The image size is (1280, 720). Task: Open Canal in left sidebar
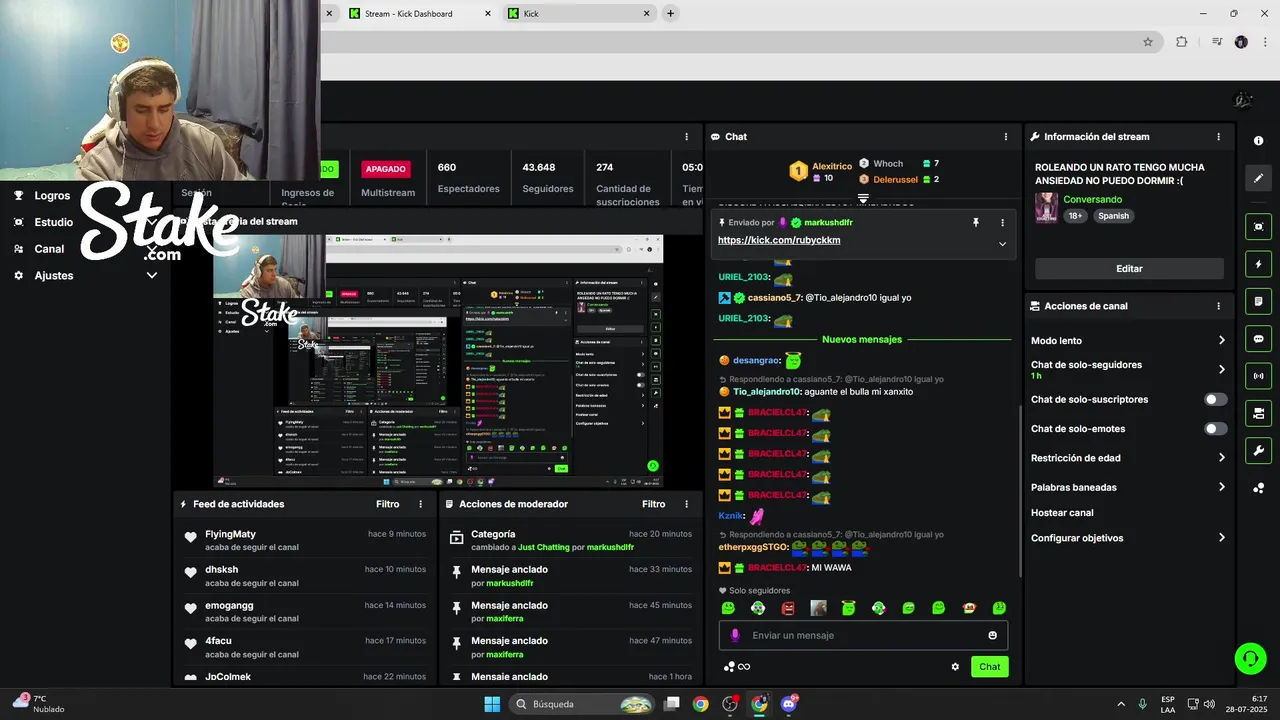pyautogui.click(x=49, y=249)
